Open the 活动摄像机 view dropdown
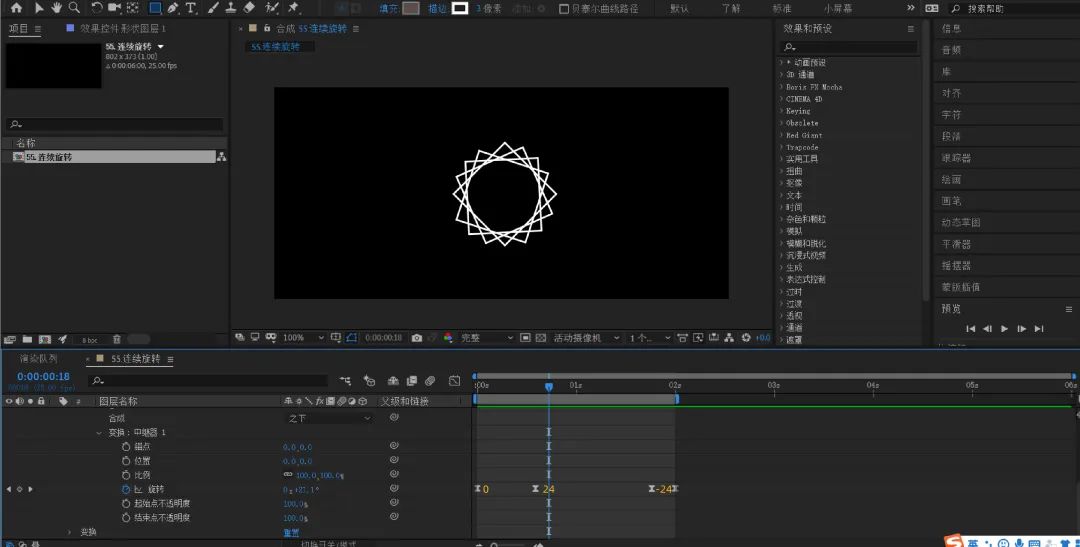The height and width of the screenshot is (547, 1080). pyautogui.click(x=586, y=338)
